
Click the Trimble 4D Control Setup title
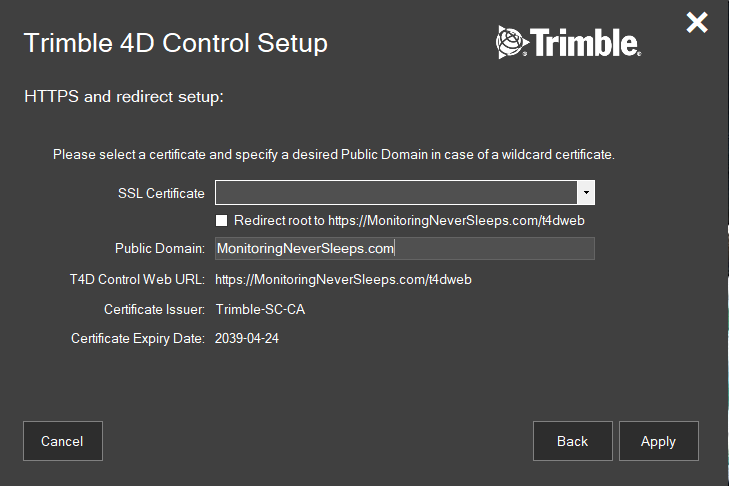coord(175,43)
